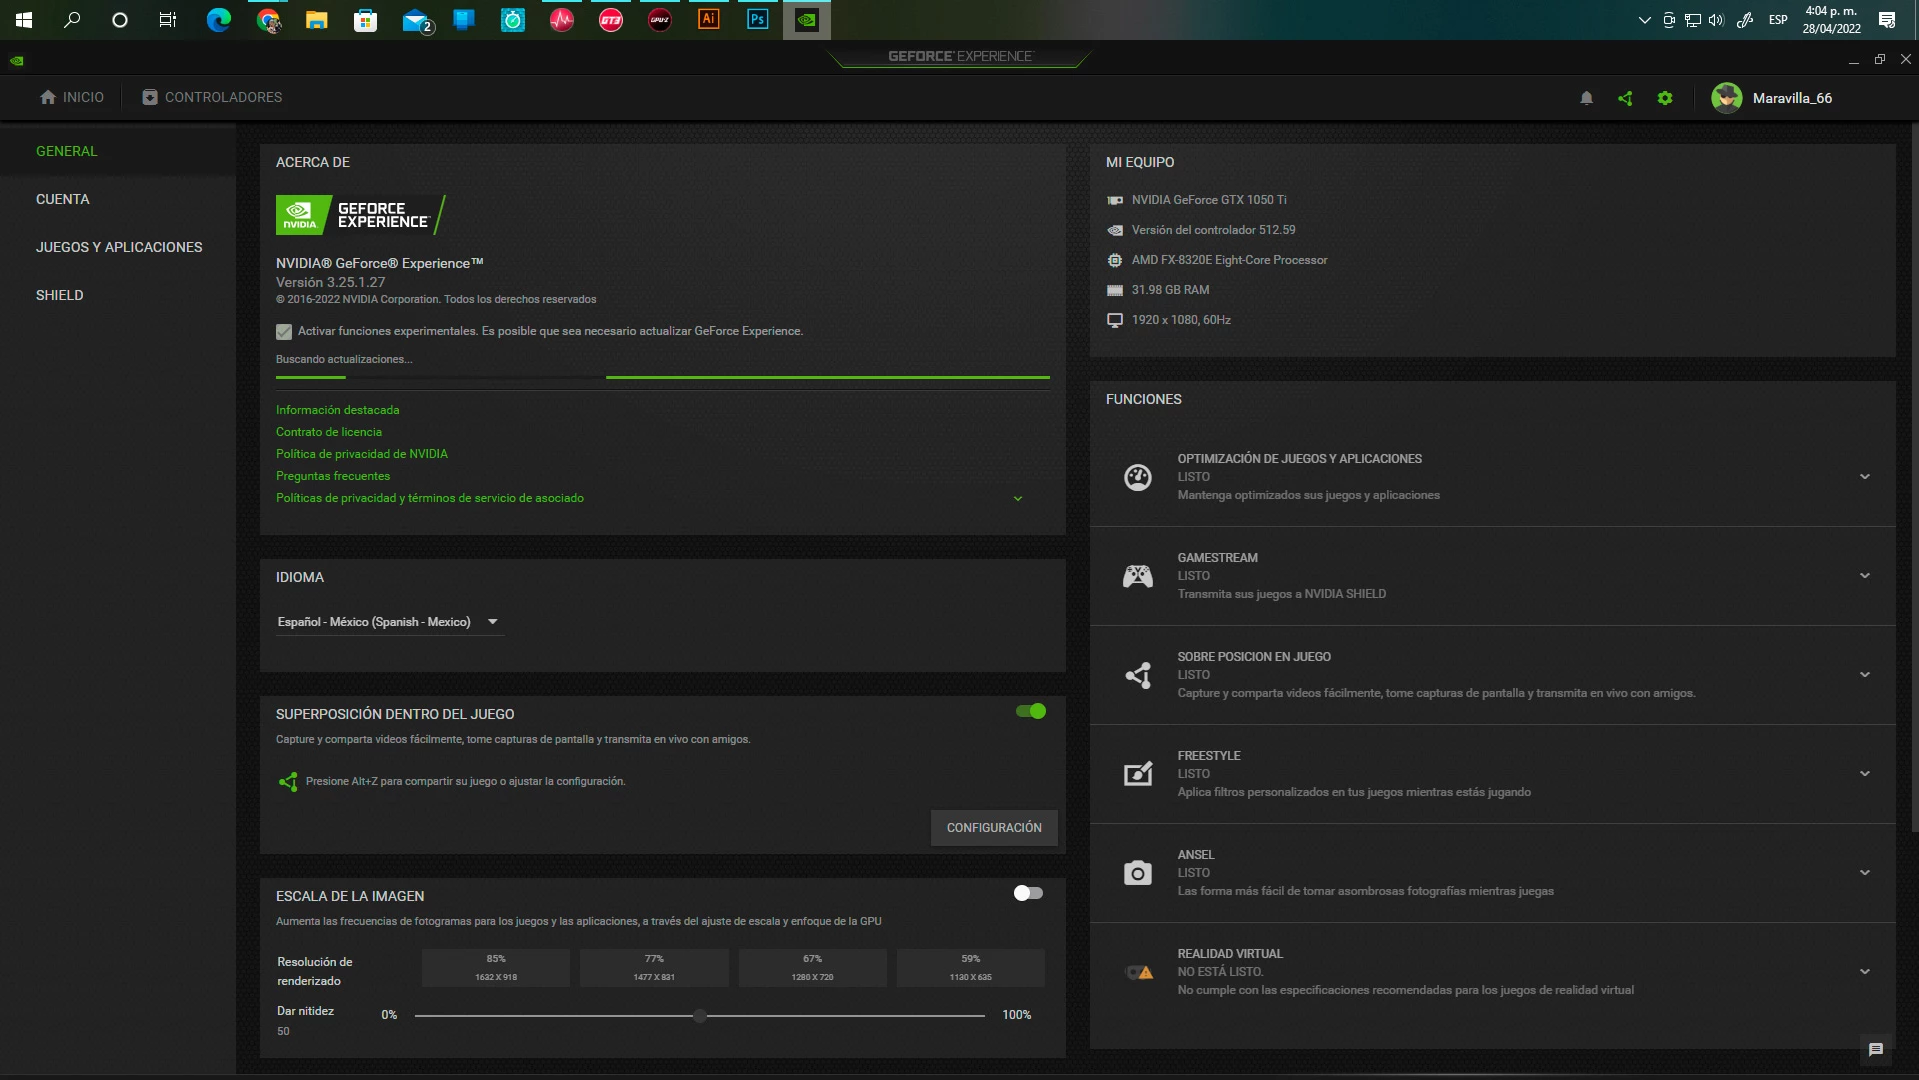This screenshot has height=1080, width=1919.
Task: Open Juegos y Aplicaciones section
Action: 119,248
